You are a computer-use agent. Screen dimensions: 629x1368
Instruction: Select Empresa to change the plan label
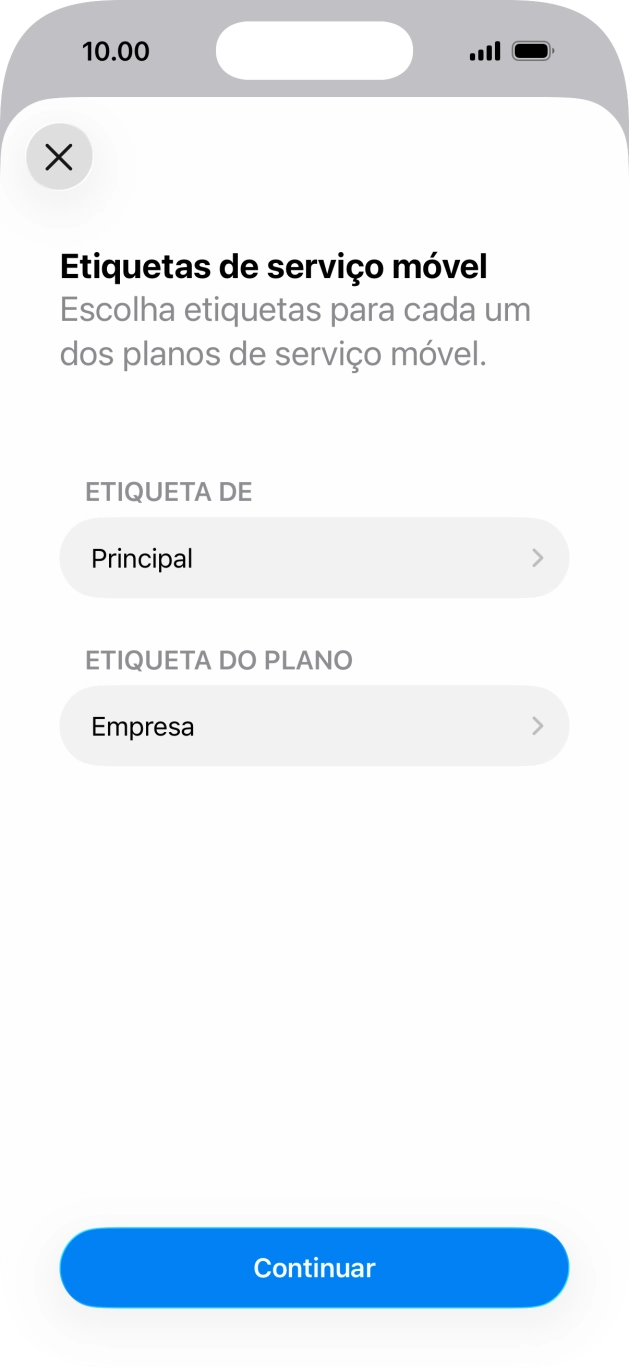(142, 725)
